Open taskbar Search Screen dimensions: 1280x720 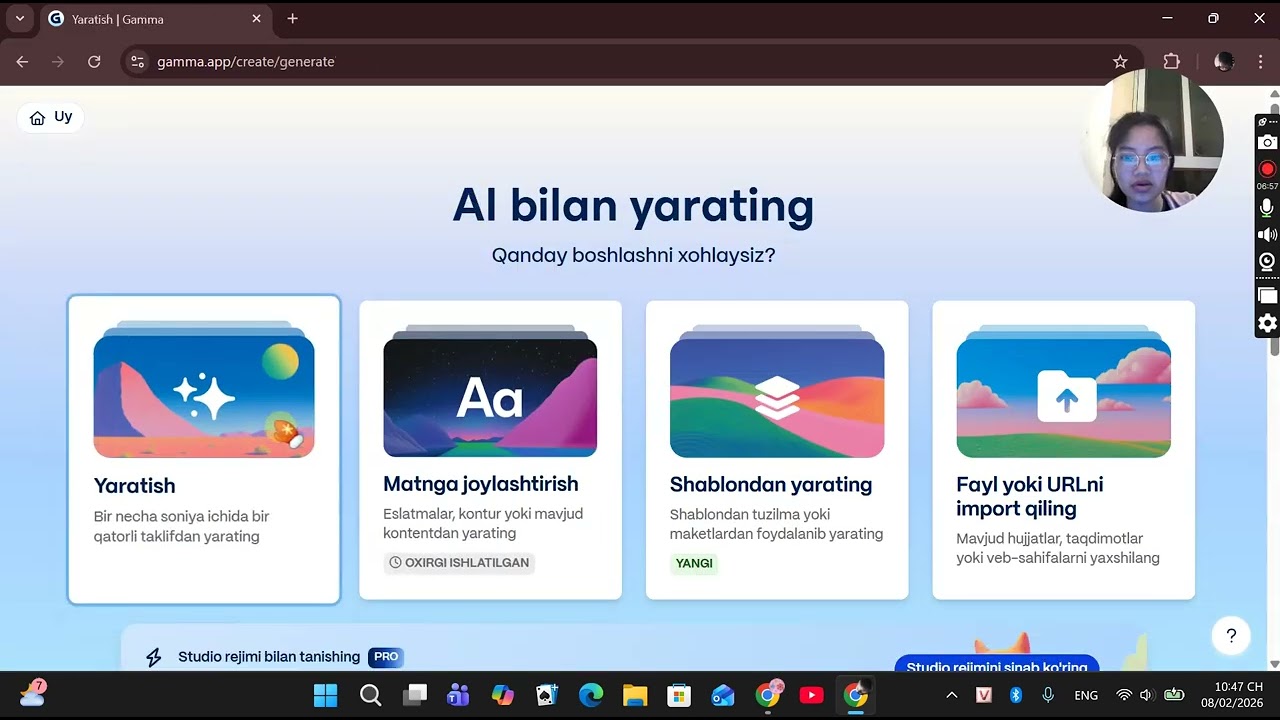click(371, 695)
